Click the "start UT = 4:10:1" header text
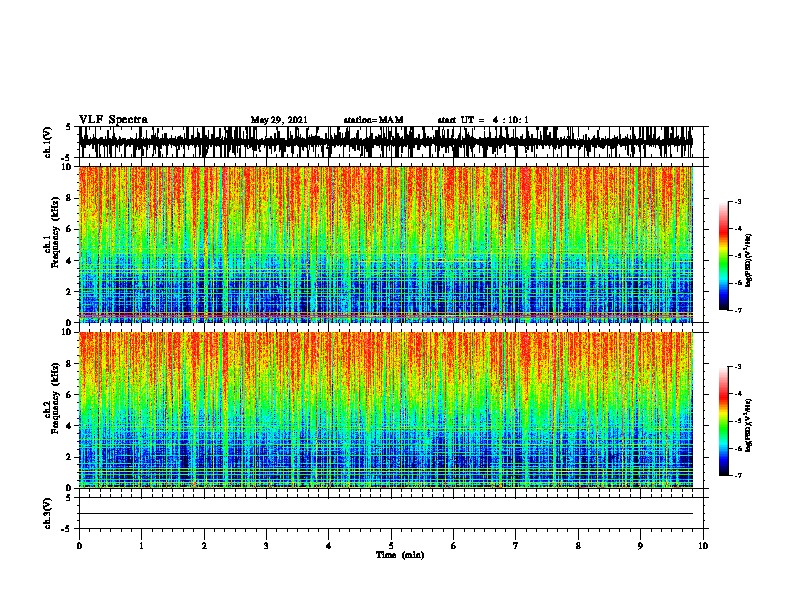This screenshot has width=792, height=612. [x=483, y=120]
